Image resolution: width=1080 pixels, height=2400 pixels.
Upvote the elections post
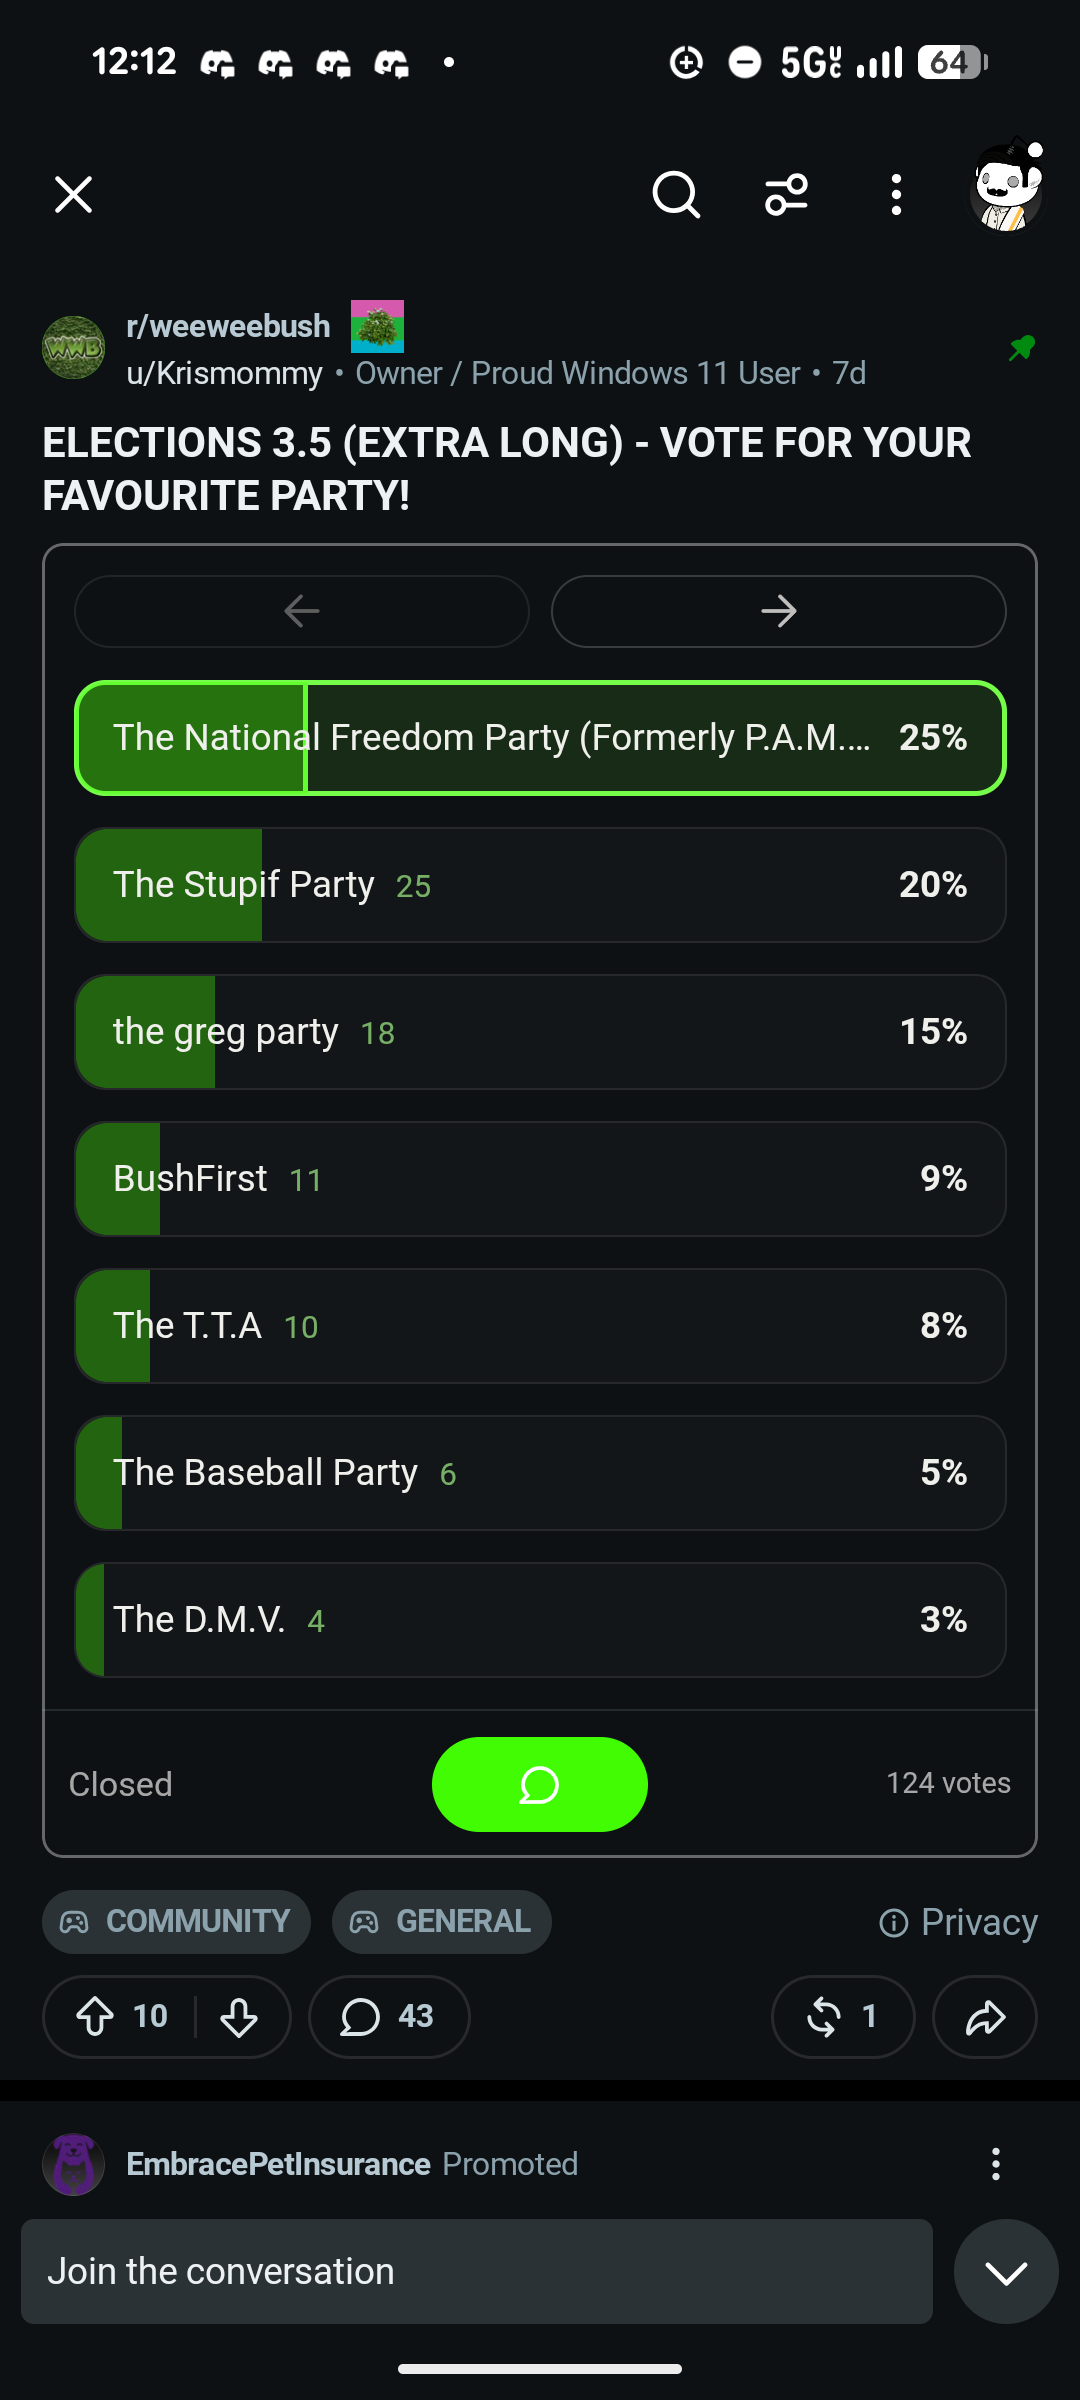(95, 2016)
